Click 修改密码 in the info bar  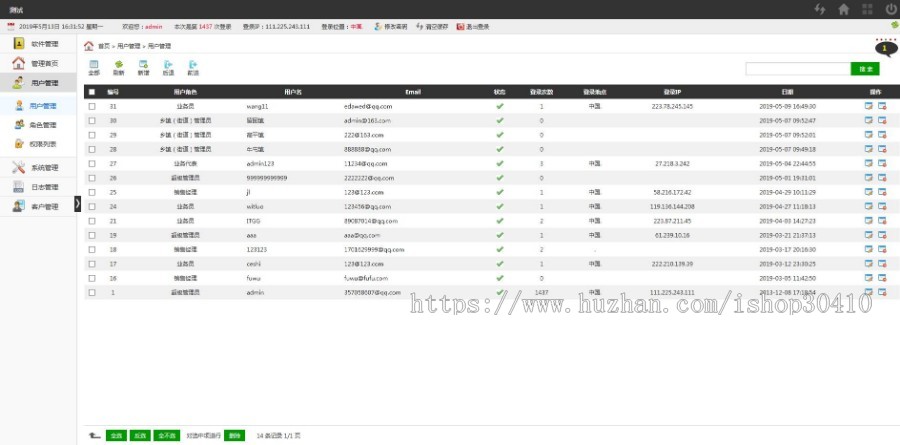point(391,26)
